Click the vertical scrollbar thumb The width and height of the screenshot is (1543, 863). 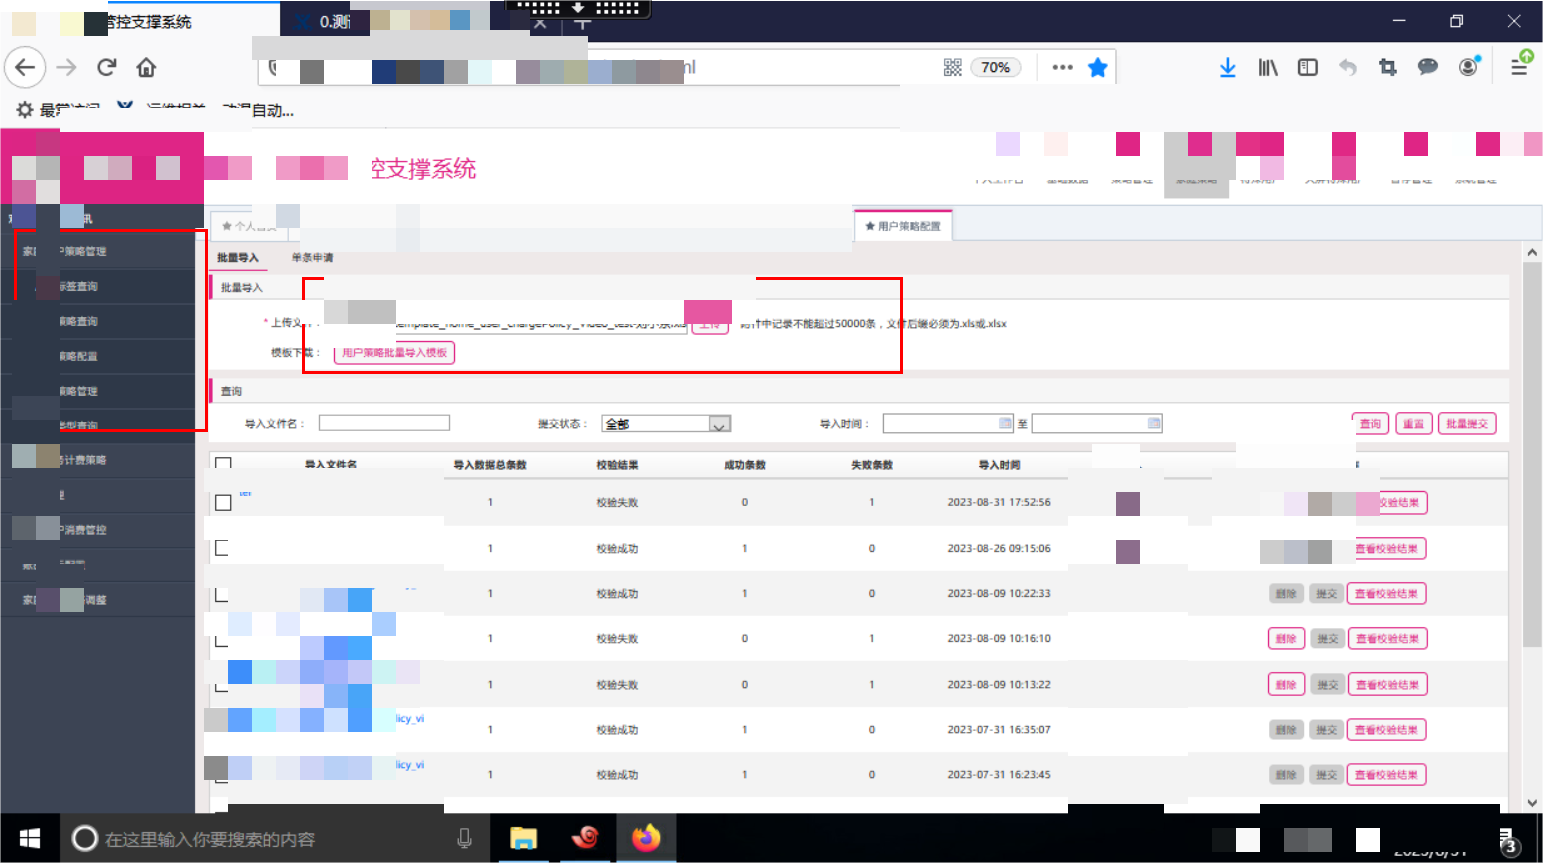pos(1532,455)
